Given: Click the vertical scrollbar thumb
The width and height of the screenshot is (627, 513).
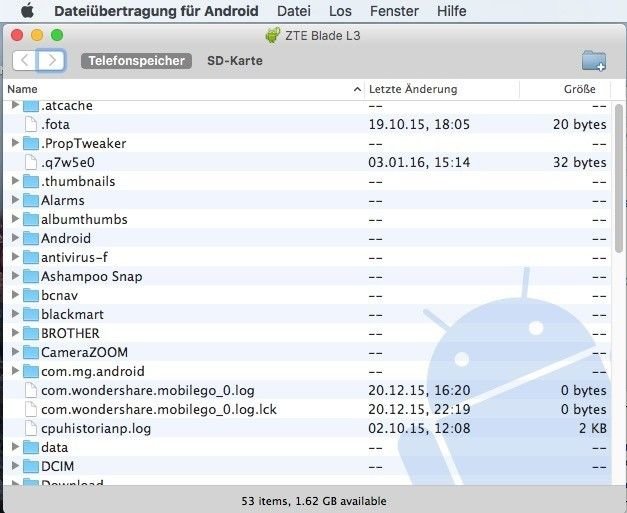Looking at the screenshot, I should [619, 178].
